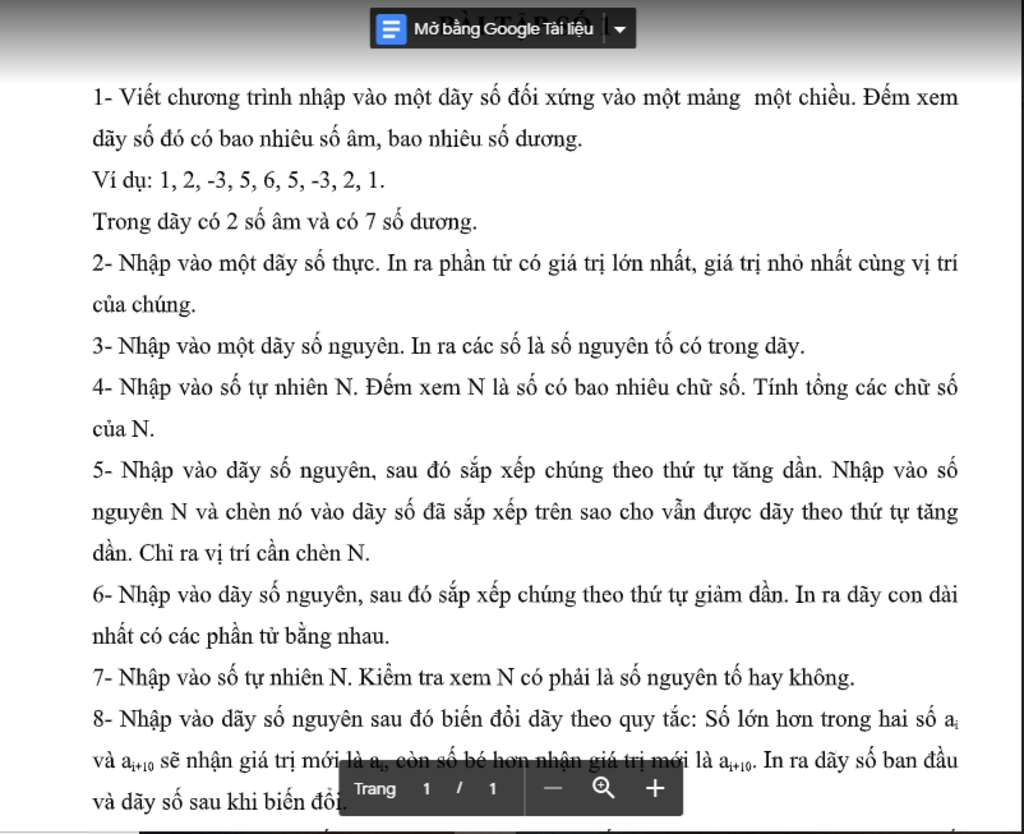Click the magnifier fit-zoom icon
This screenshot has width=1024, height=834.
click(603, 788)
